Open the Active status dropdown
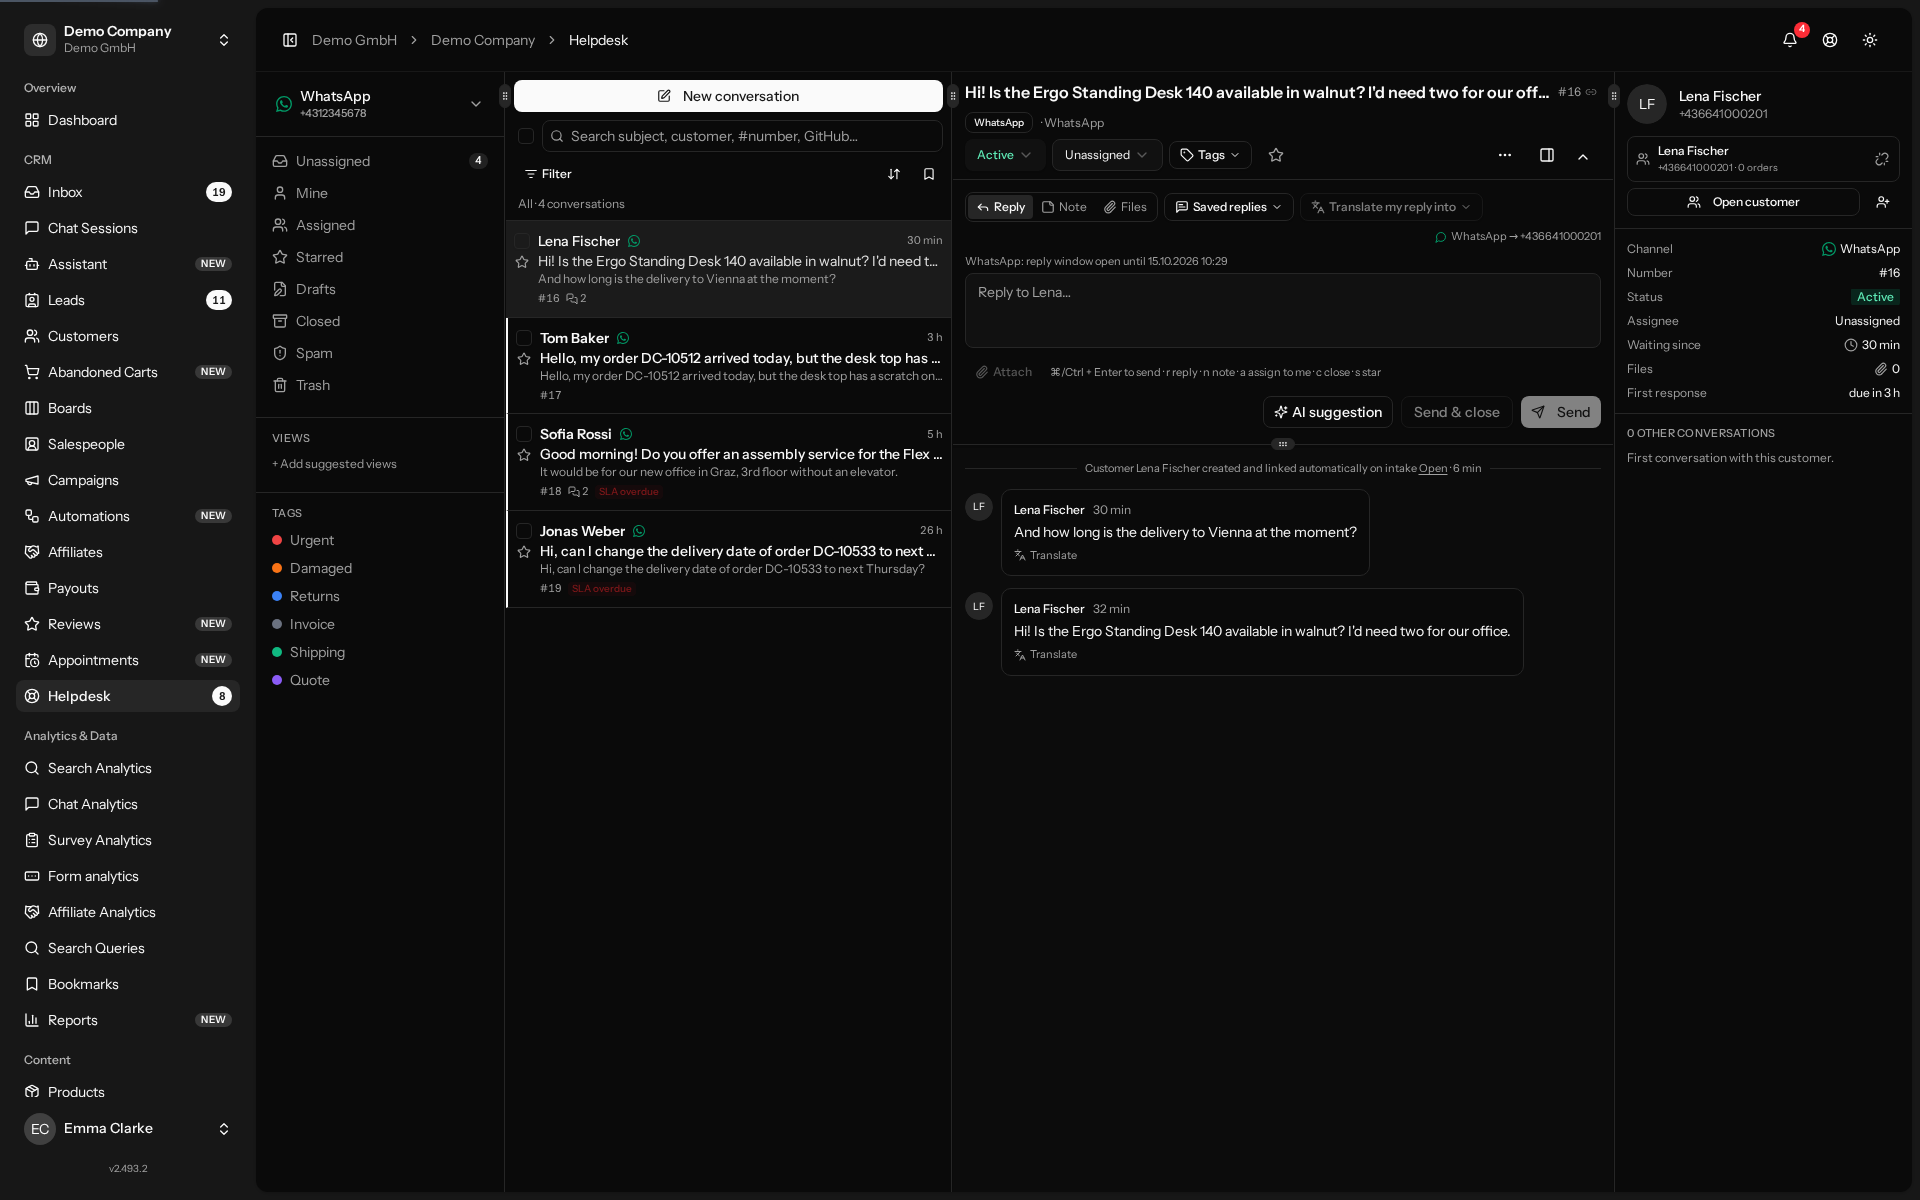Viewport: 1920px width, 1200px height. tap(1004, 155)
